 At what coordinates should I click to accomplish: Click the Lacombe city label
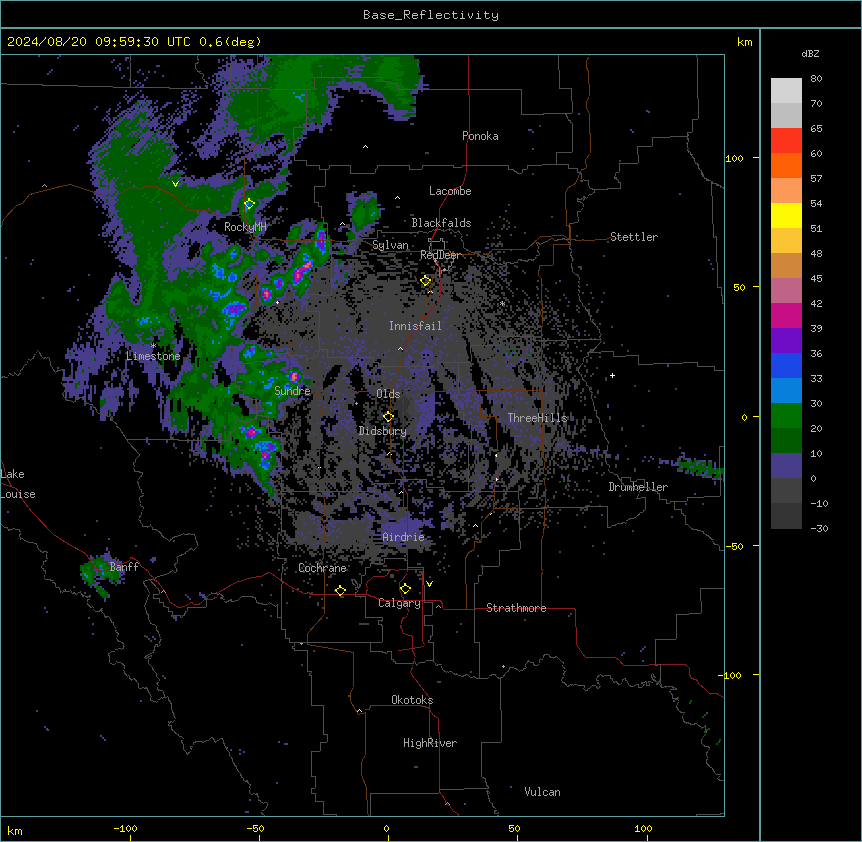click(x=450, y=191)
